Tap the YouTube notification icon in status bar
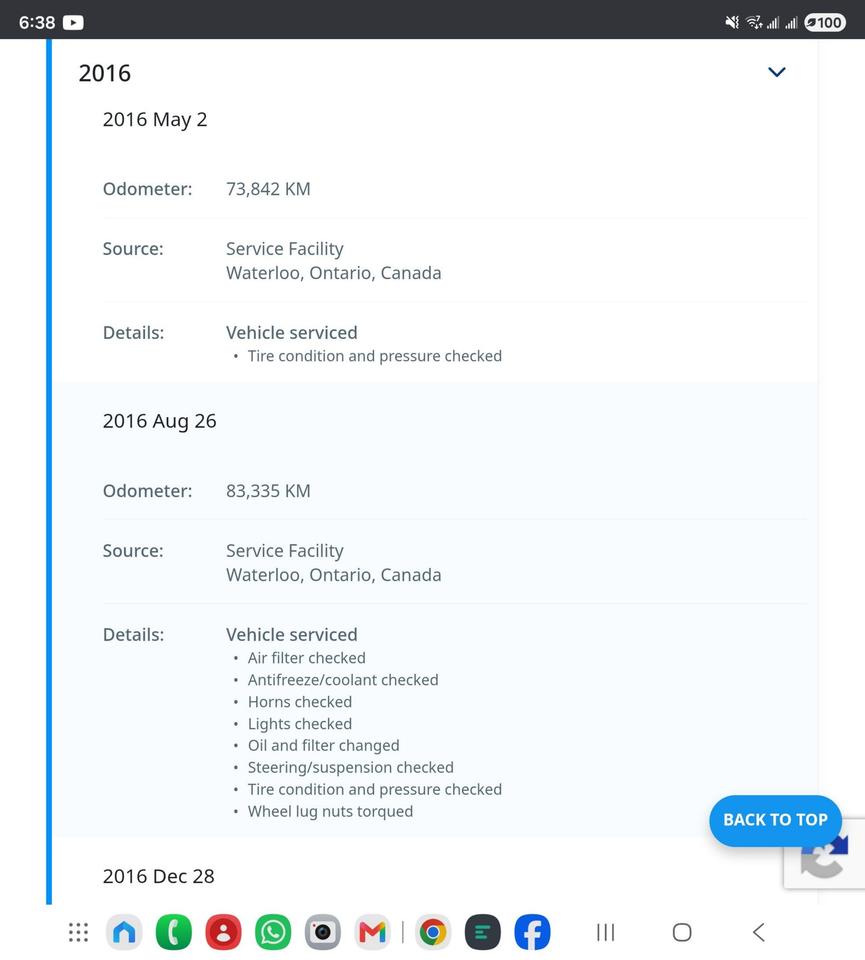 point(73,23)
